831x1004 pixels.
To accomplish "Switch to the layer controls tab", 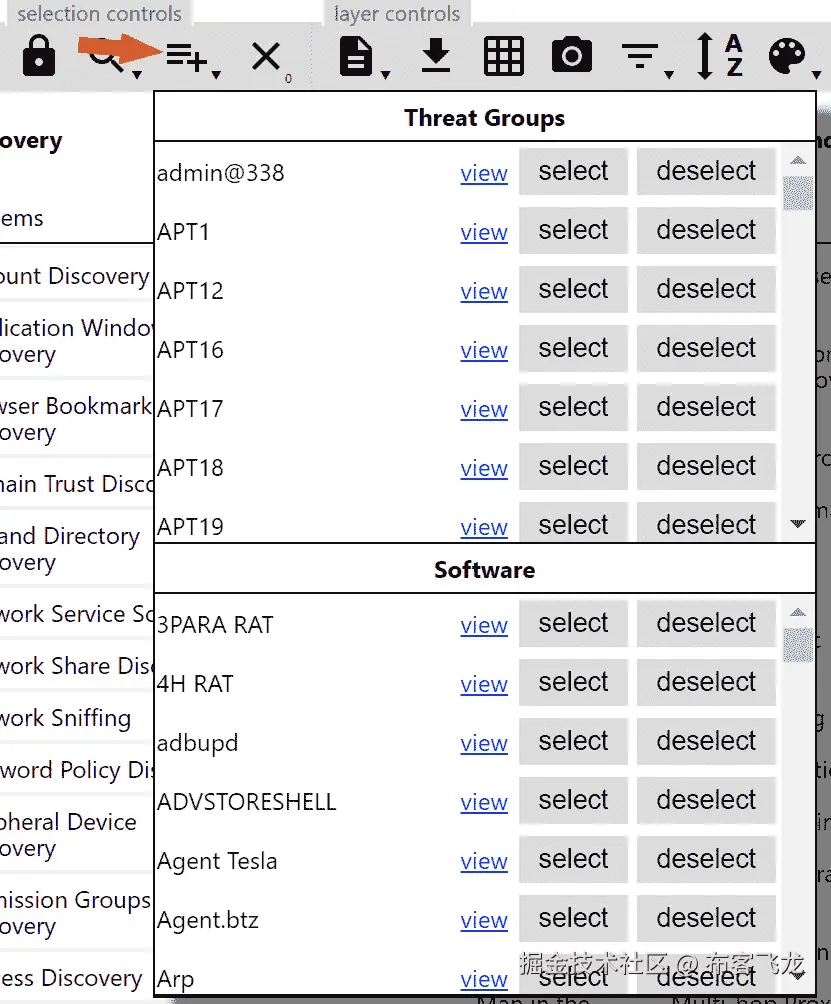I will 396,13.
